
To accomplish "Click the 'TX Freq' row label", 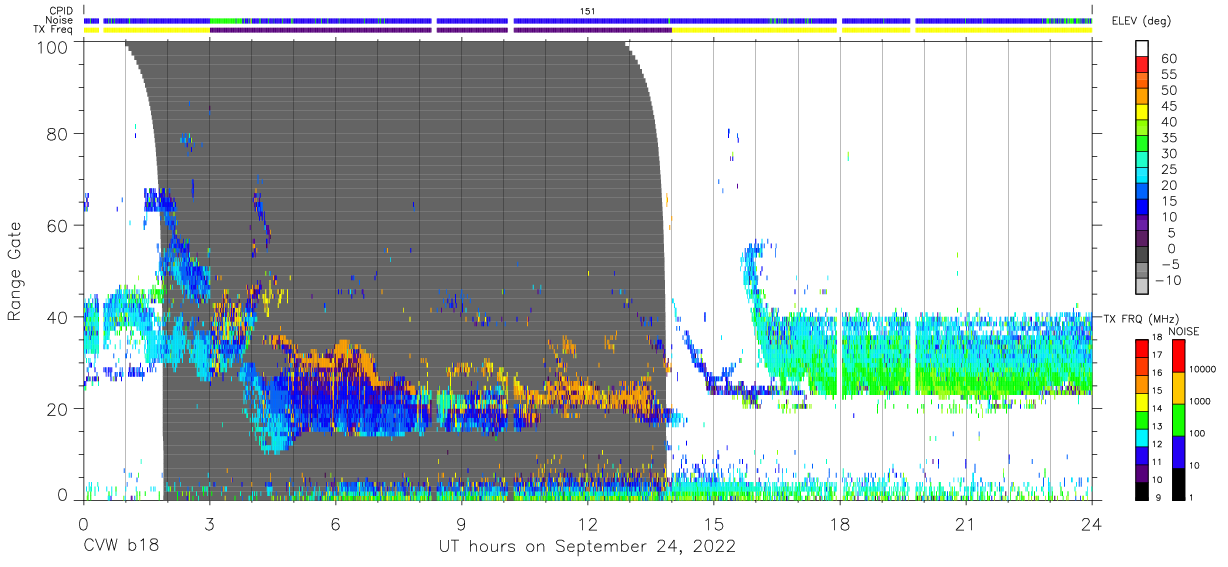I will pos(55,30).
